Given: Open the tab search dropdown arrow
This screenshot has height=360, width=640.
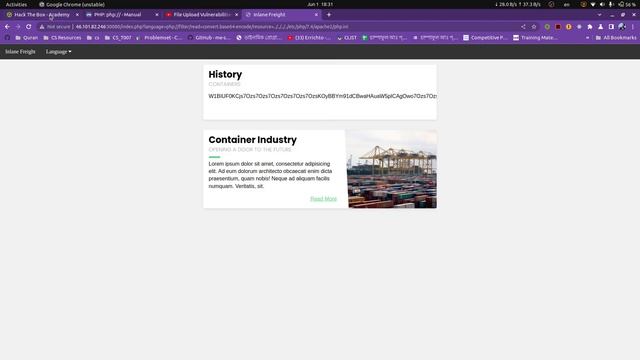Looking at the screenshot, I should pos(599,15).
